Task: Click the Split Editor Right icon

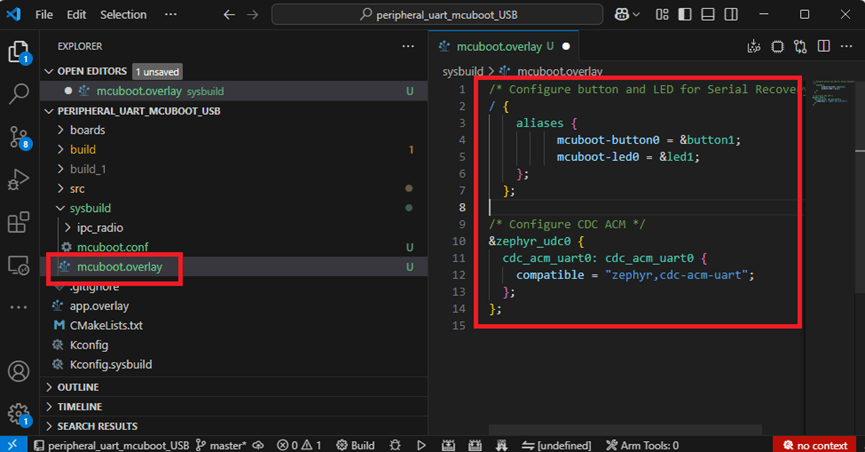Action: pyautogui.click(x=823, y=46)
